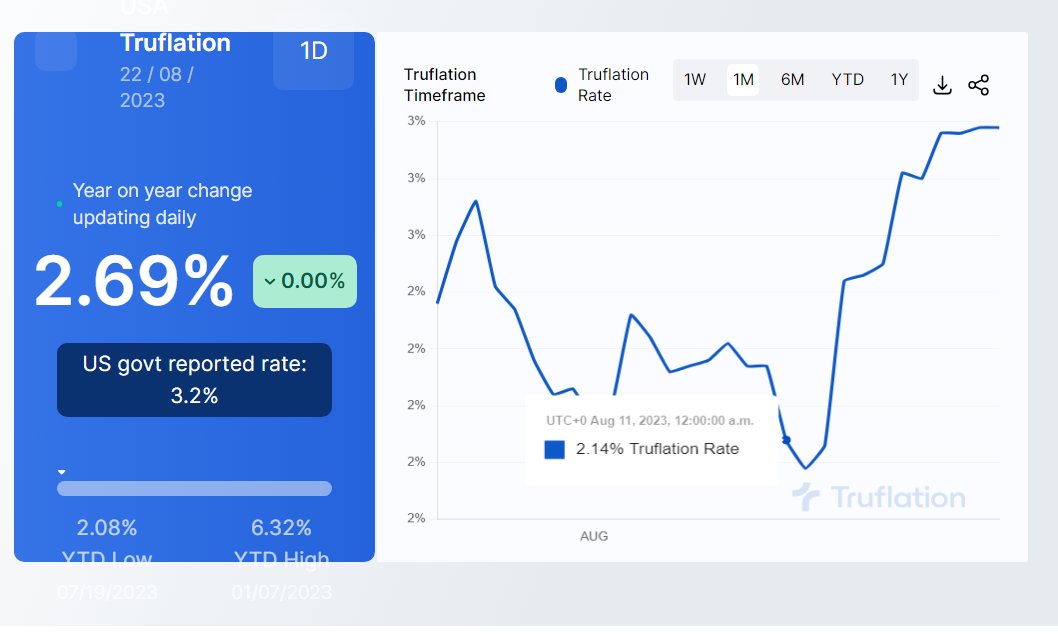Click the flag icon box beside Truflation title
1058x634 pixels.
tap(56, 51)
